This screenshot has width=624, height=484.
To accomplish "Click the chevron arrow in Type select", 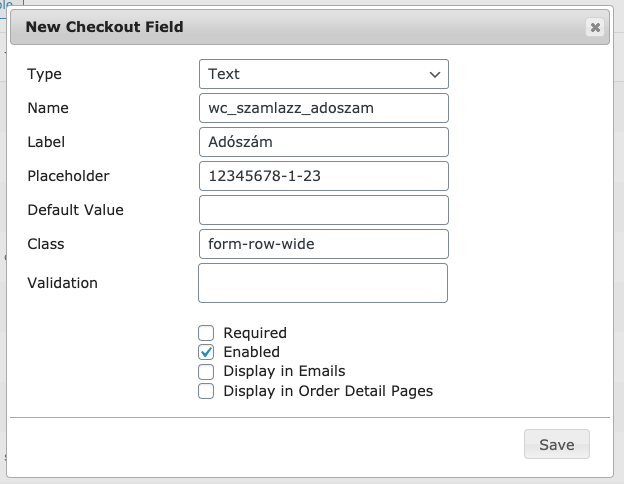I will pyautogui.click(x=435, y=74).
